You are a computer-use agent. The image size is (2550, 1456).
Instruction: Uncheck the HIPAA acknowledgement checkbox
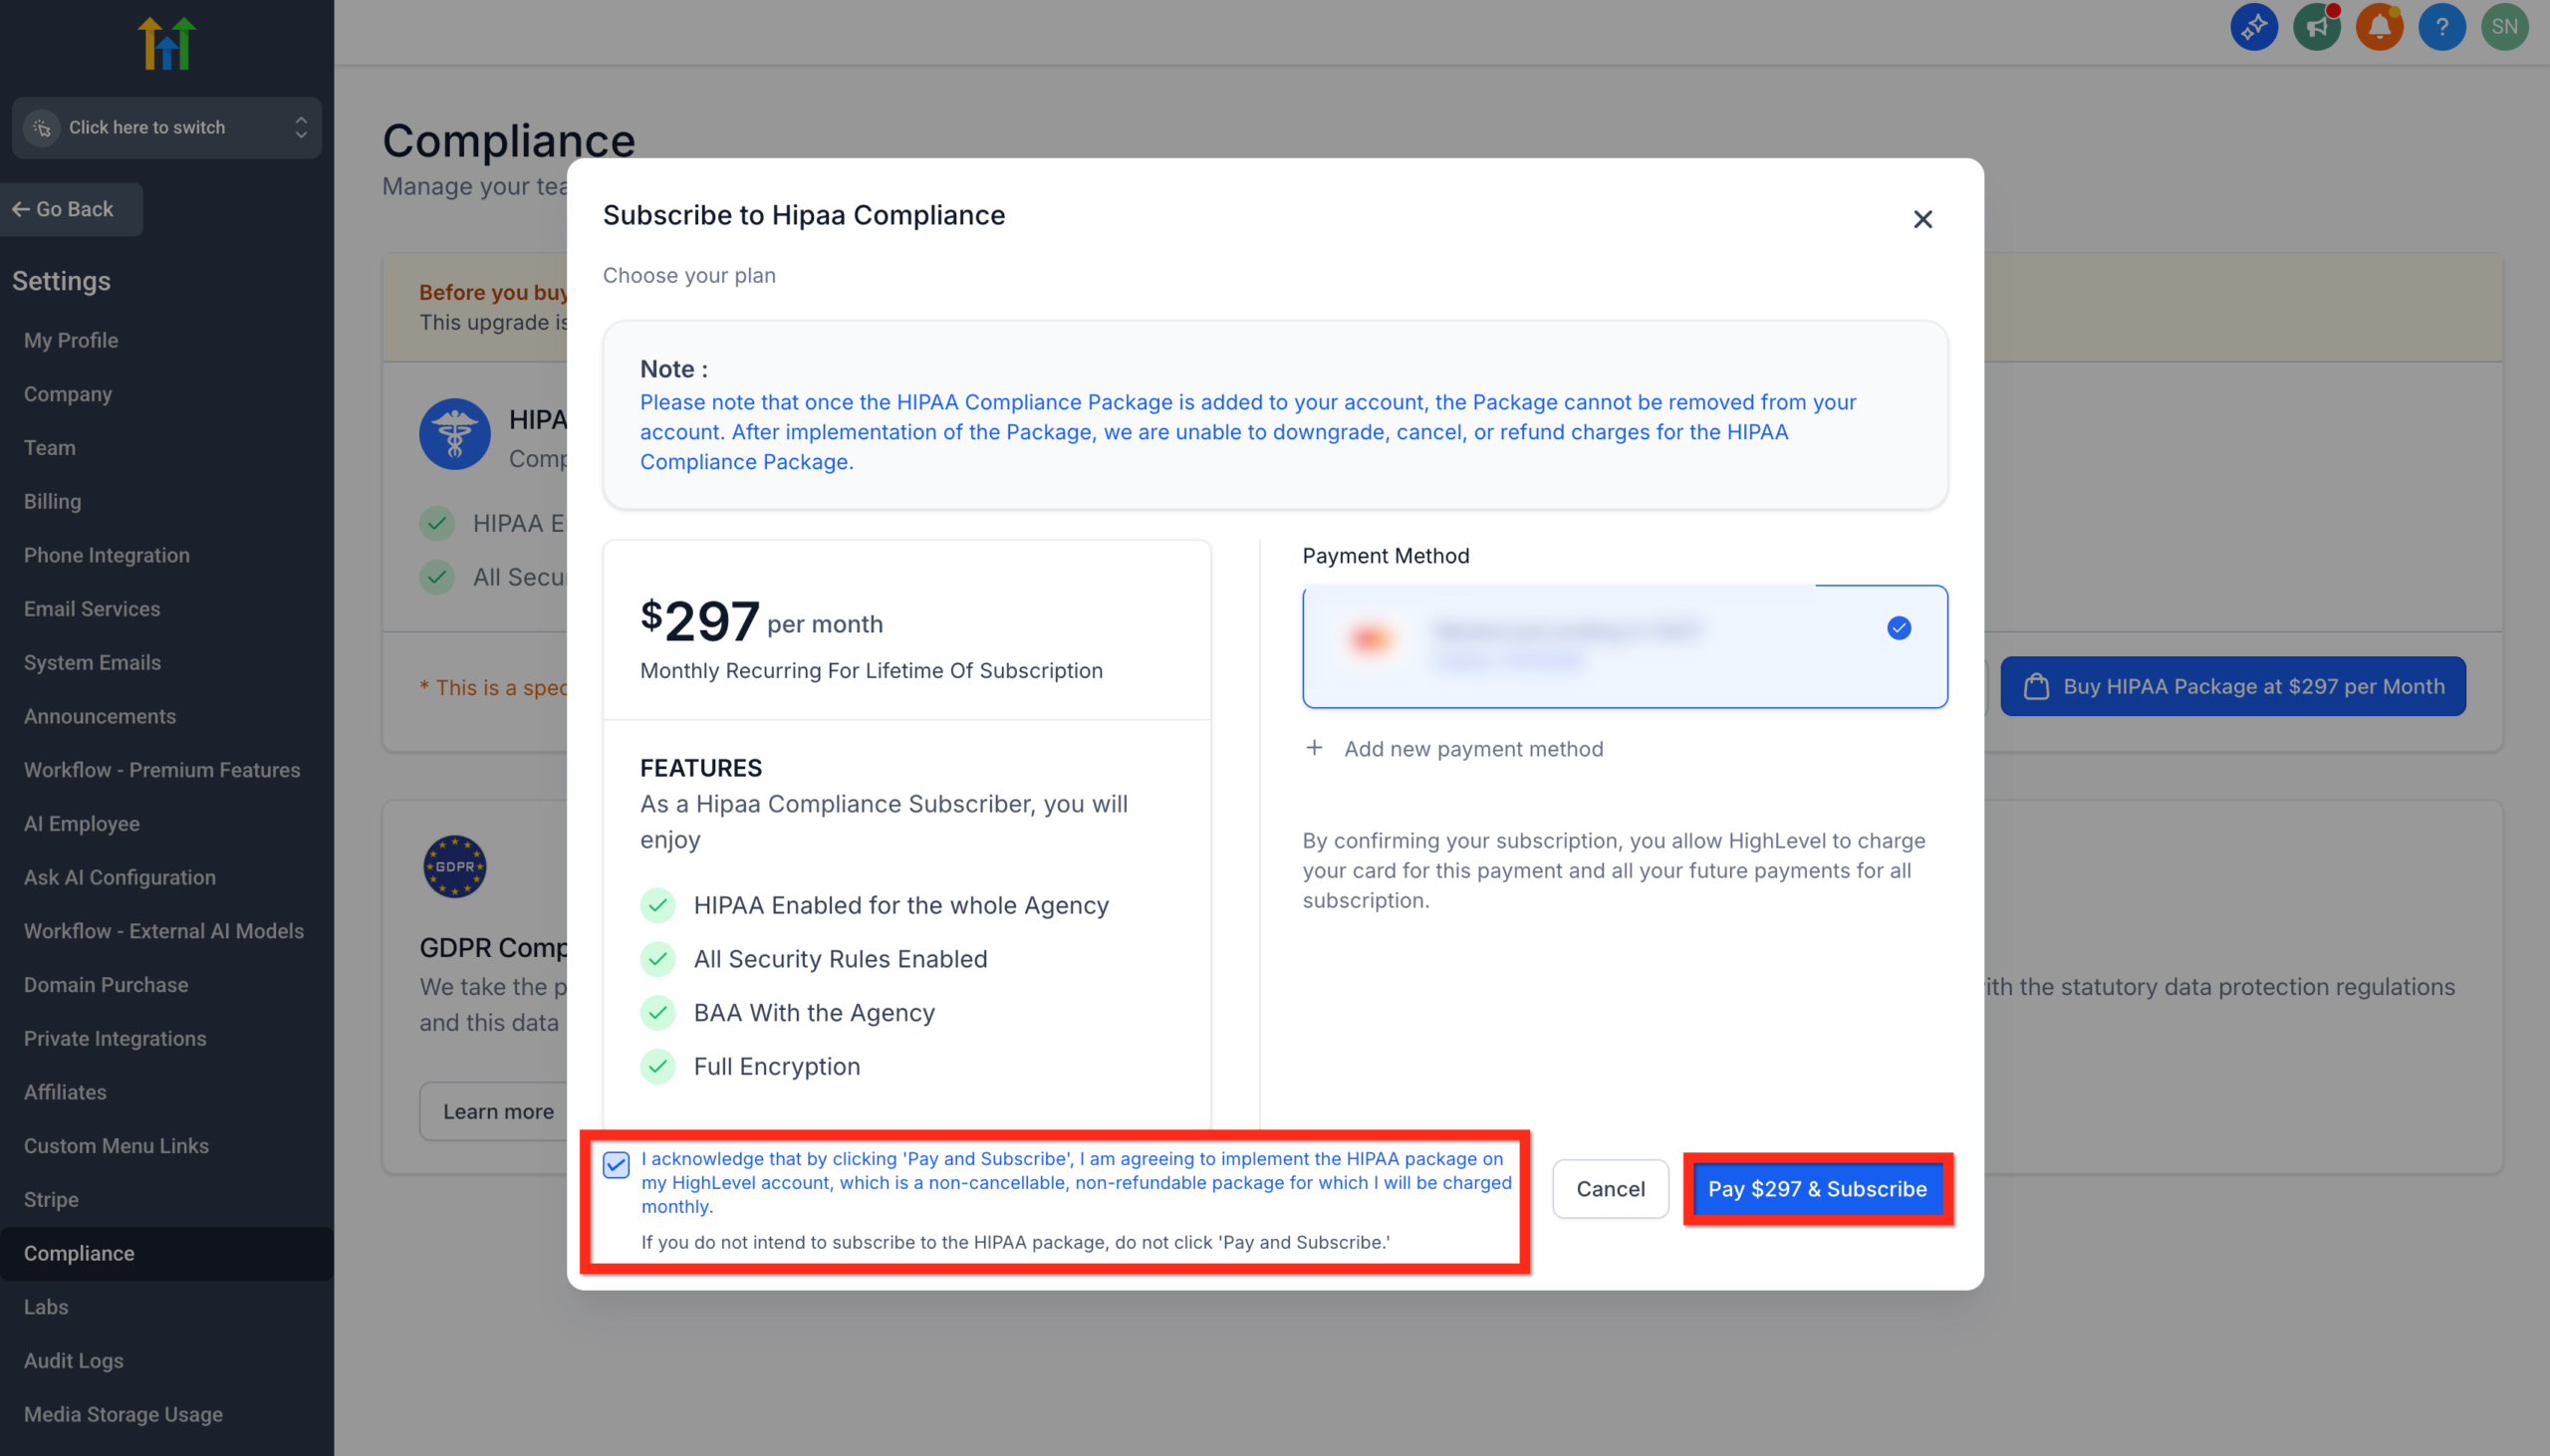point(615,1164)
